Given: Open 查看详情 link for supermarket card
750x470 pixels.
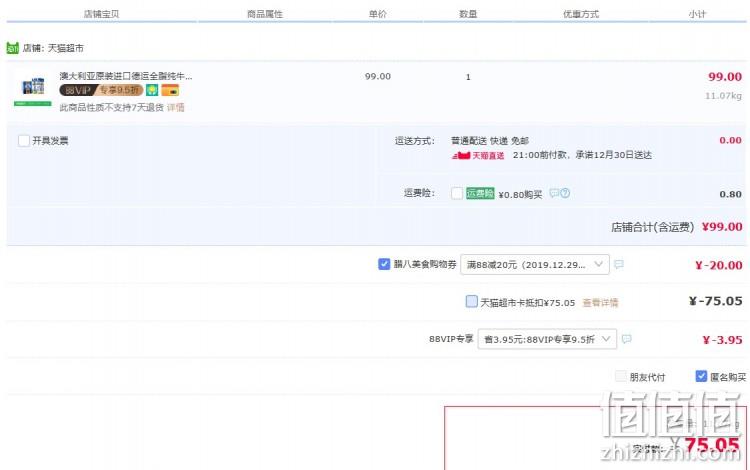Looking at the screenshot, I should pos(600,303).
